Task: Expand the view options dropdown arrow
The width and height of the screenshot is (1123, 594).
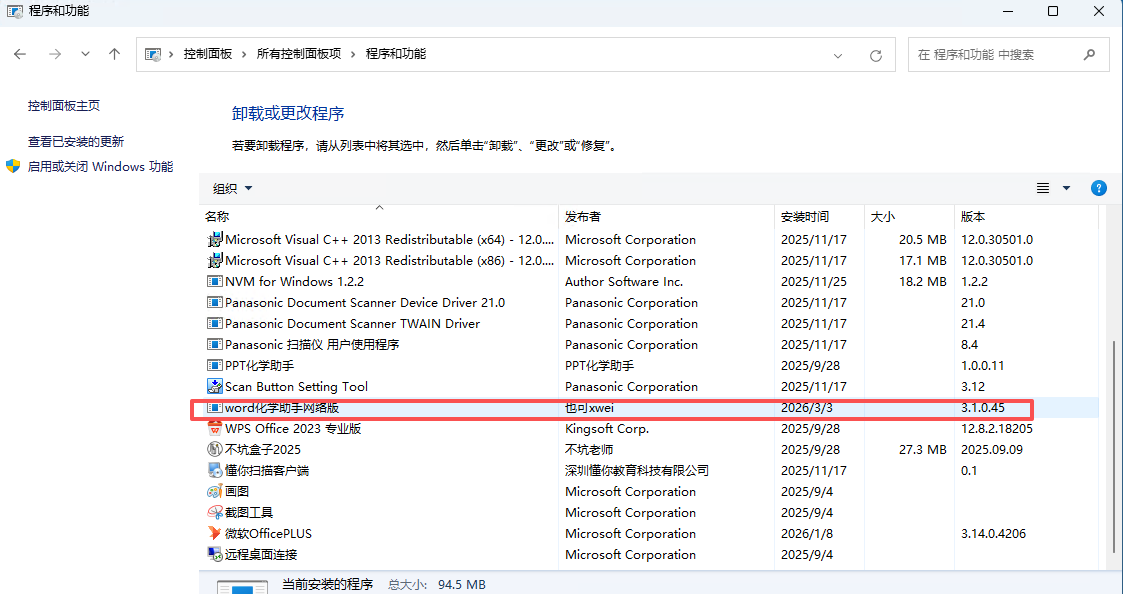Action: click(1066, 188)
